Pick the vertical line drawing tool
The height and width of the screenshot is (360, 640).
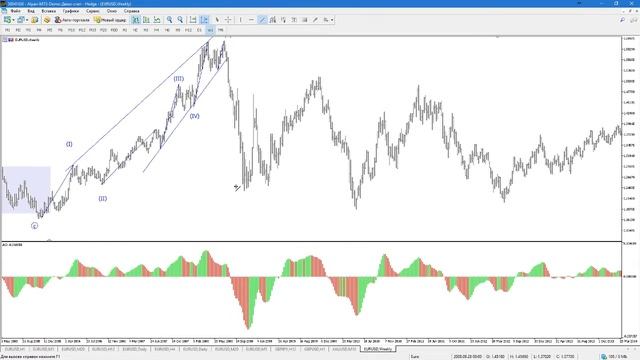(240, 20)
